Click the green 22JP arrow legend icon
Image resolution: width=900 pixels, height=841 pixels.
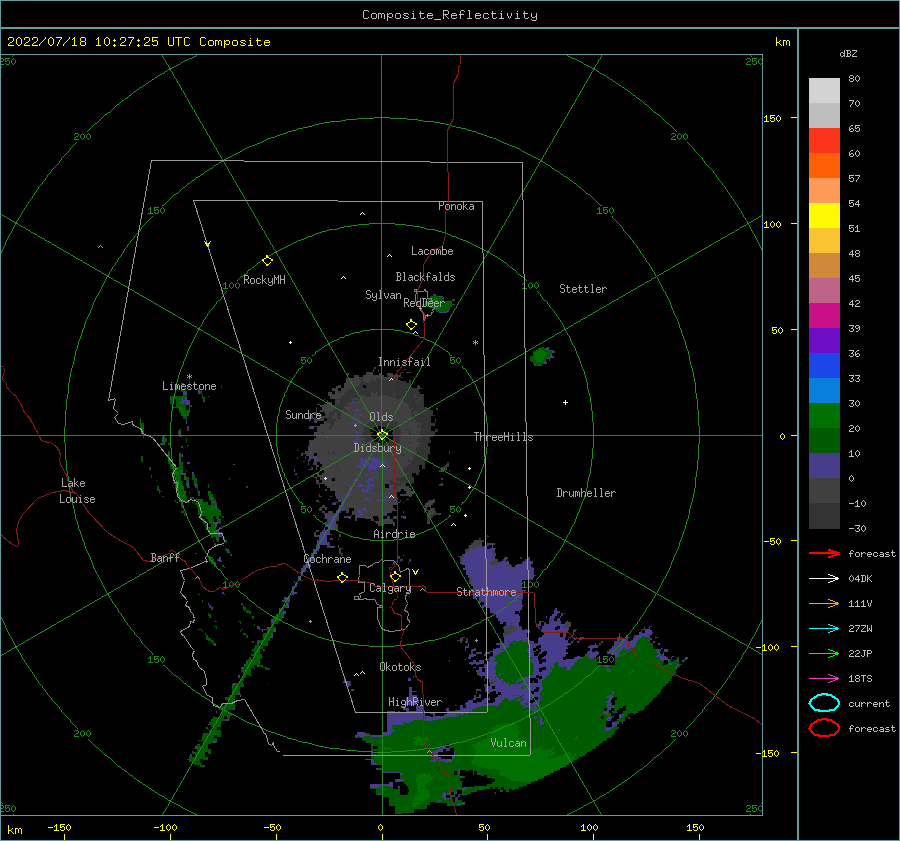(824, 653)
